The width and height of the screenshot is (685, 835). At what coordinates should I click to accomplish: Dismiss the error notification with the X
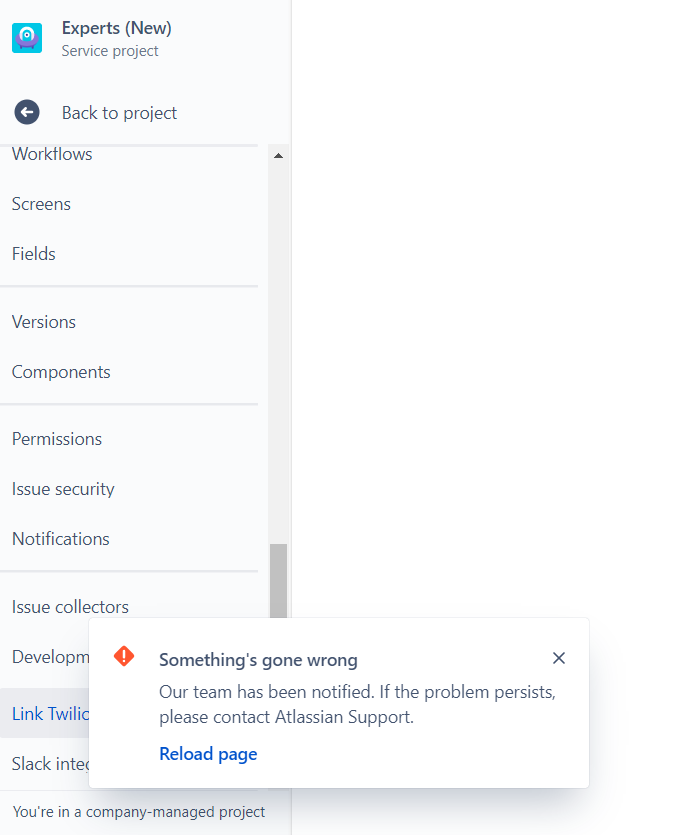coord(559,658)
